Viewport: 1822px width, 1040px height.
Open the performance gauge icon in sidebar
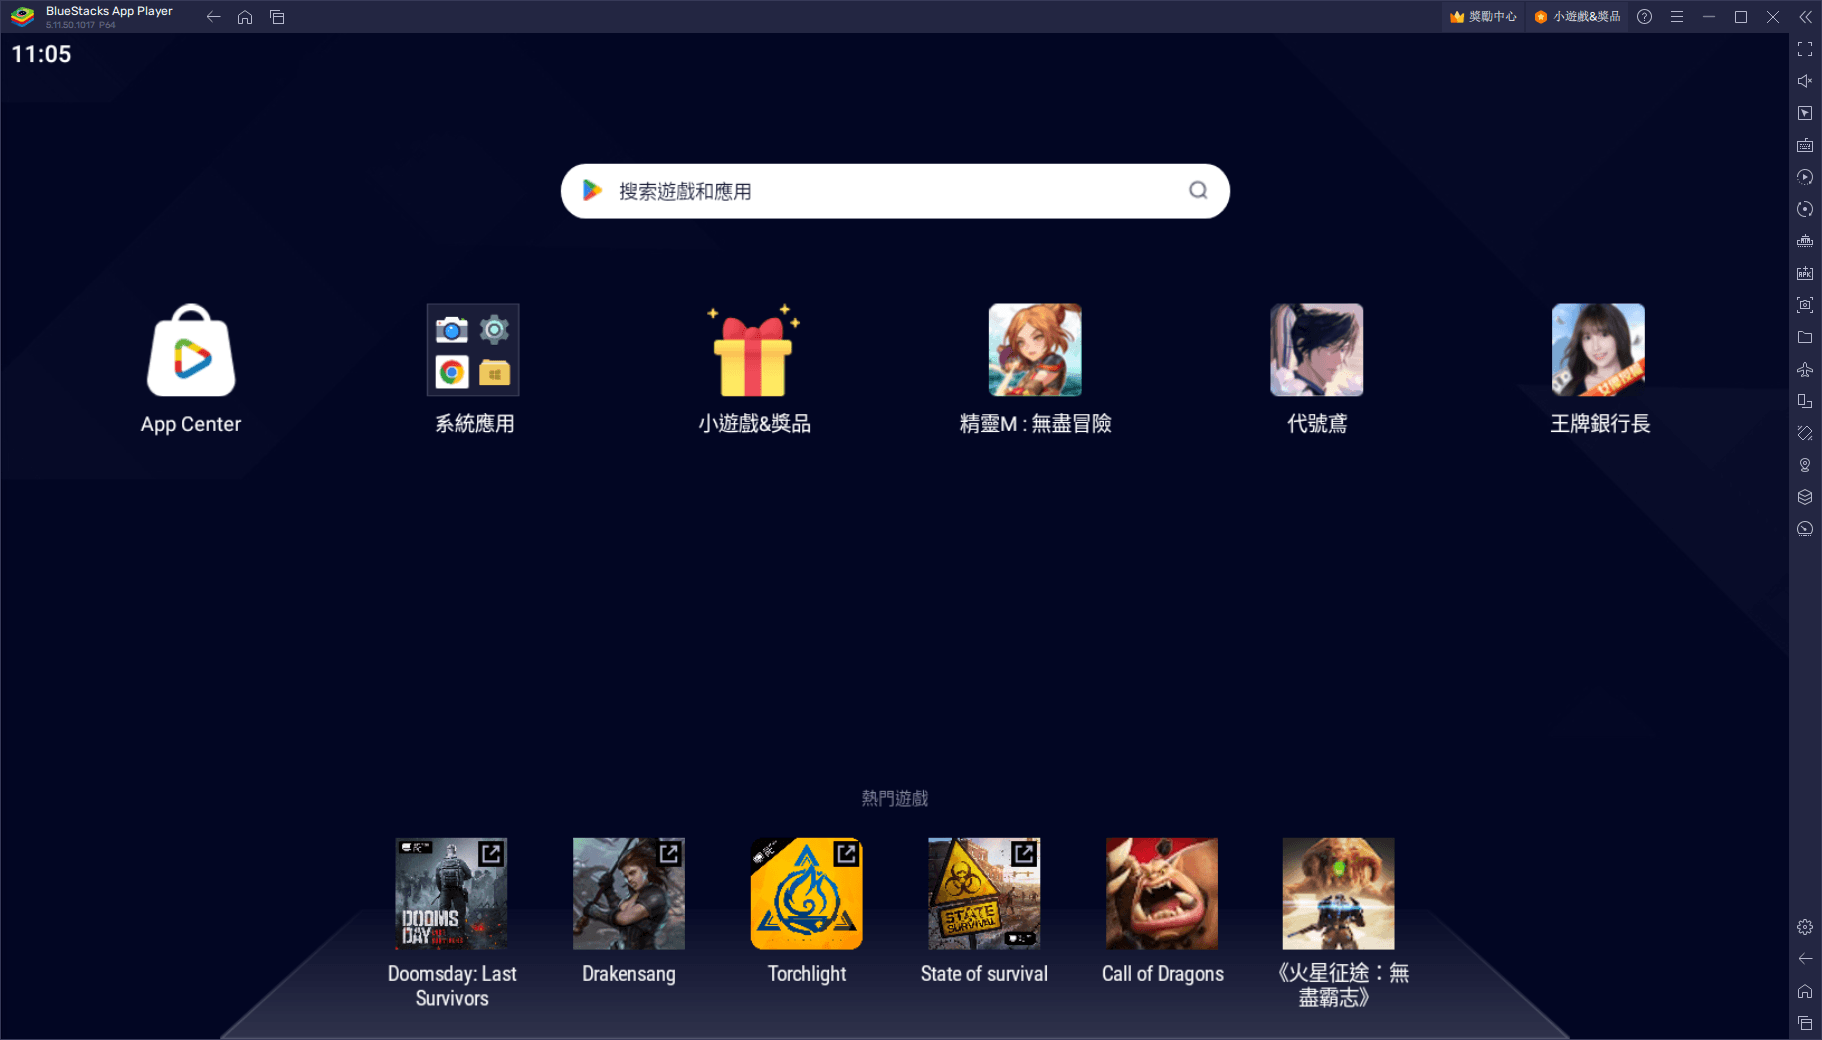[1805, 529]
